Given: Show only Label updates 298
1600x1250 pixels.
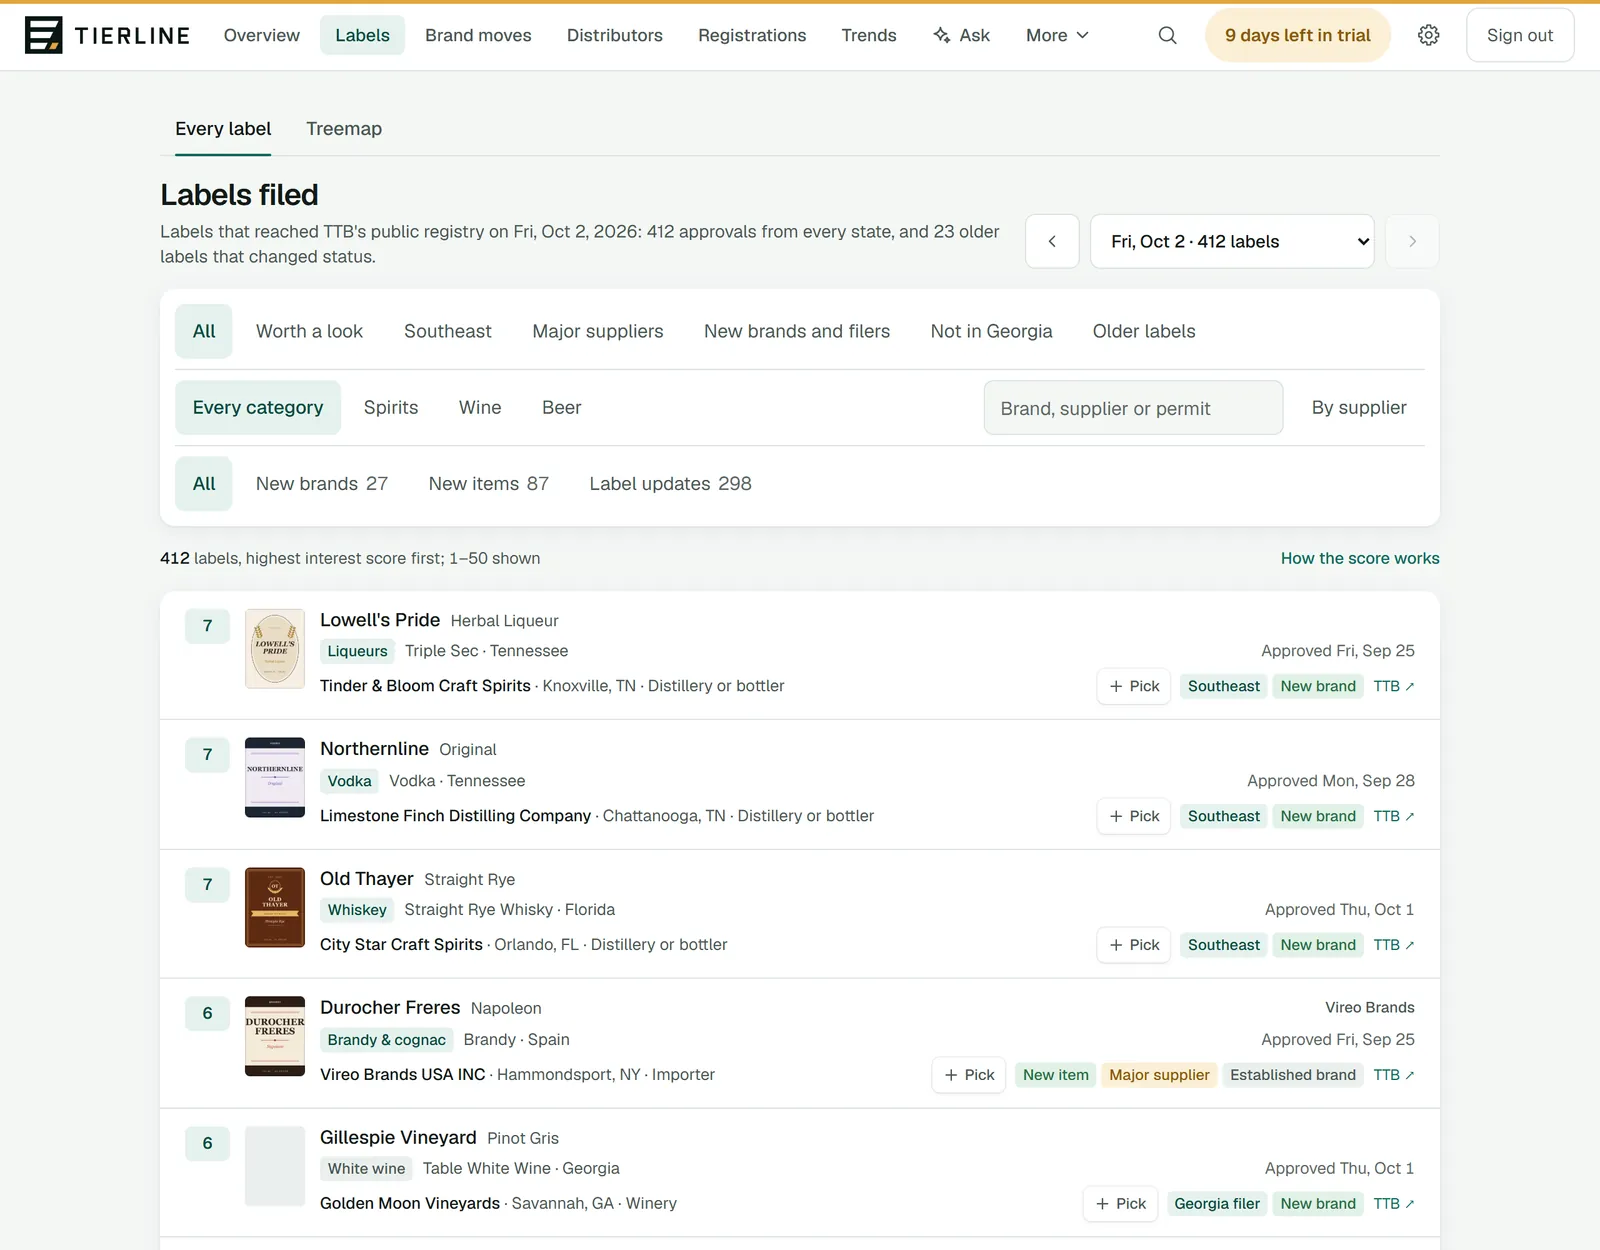Looking at the screenshot, I should click(x=670, y=483).
